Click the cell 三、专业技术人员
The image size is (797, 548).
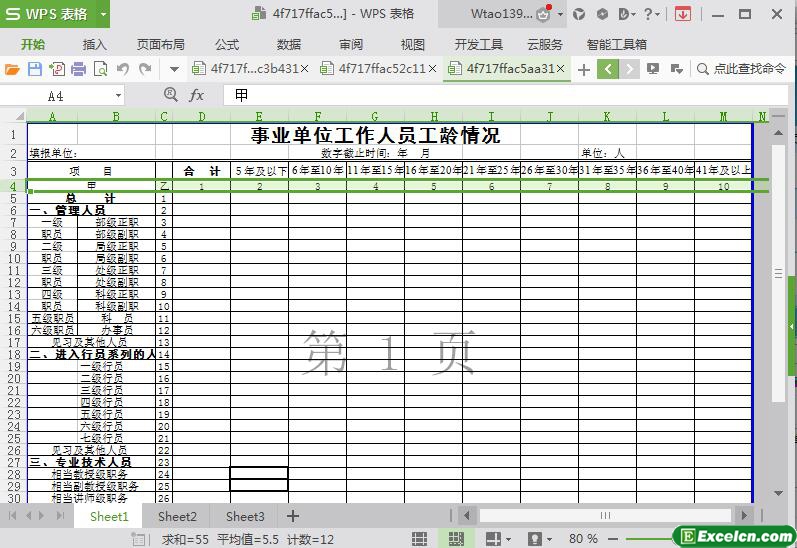[91, 462]
